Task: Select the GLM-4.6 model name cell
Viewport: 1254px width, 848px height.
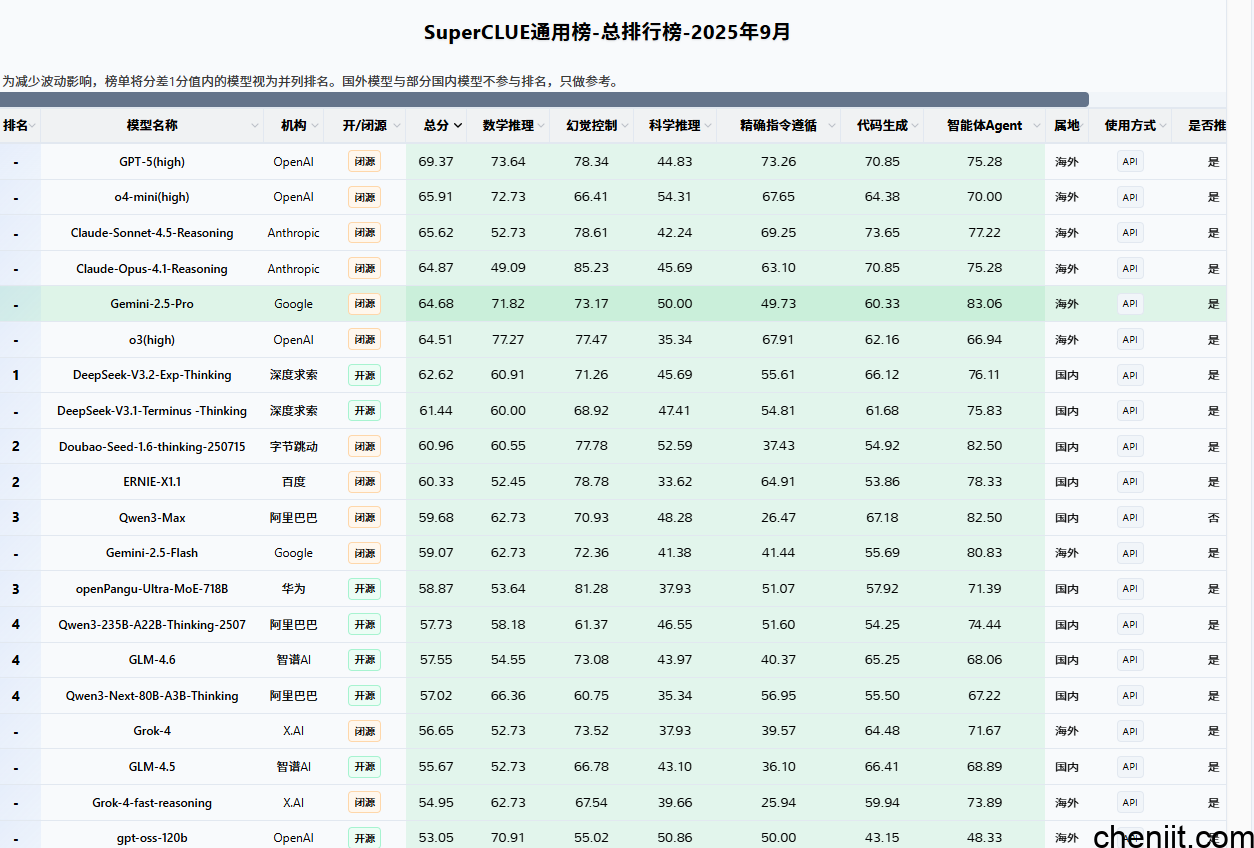Action: 152,660
